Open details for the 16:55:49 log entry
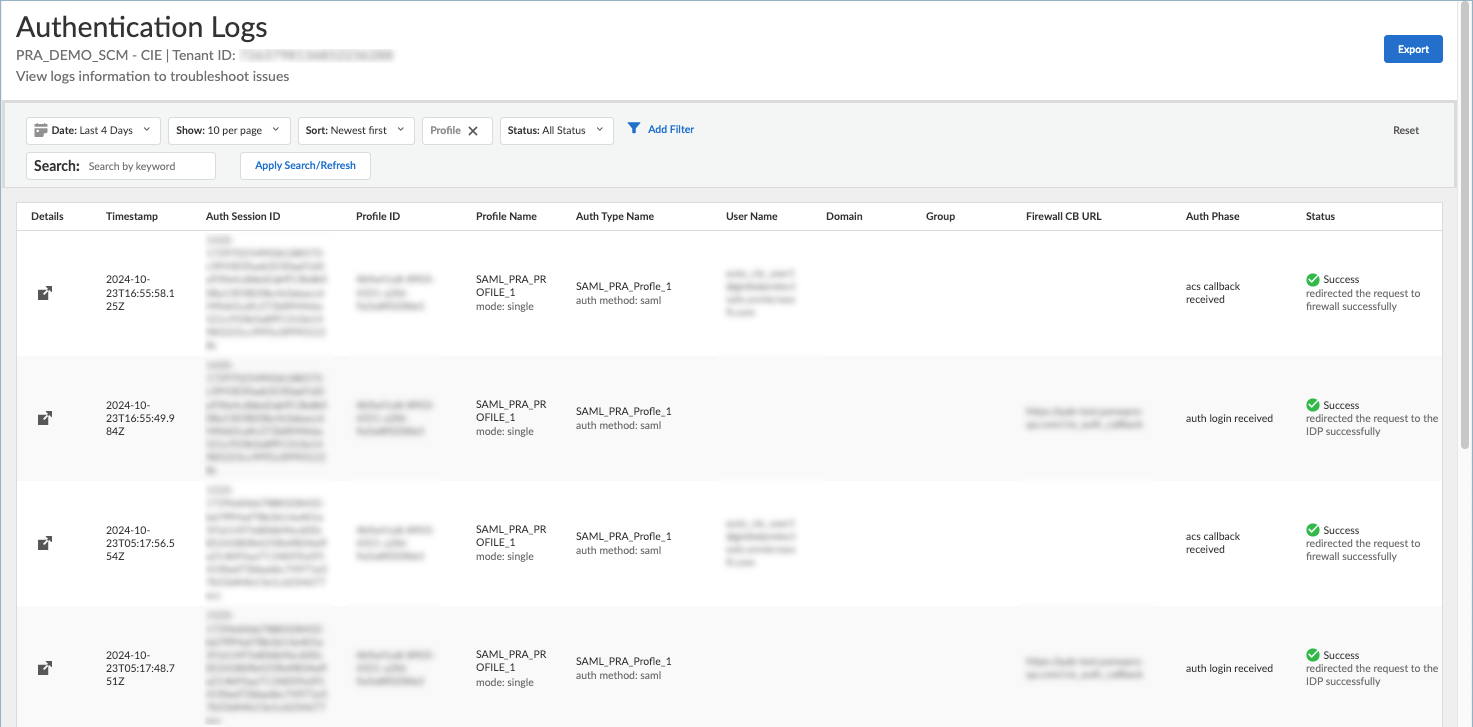The image size is (1473, 727). [x=45, y=418]
